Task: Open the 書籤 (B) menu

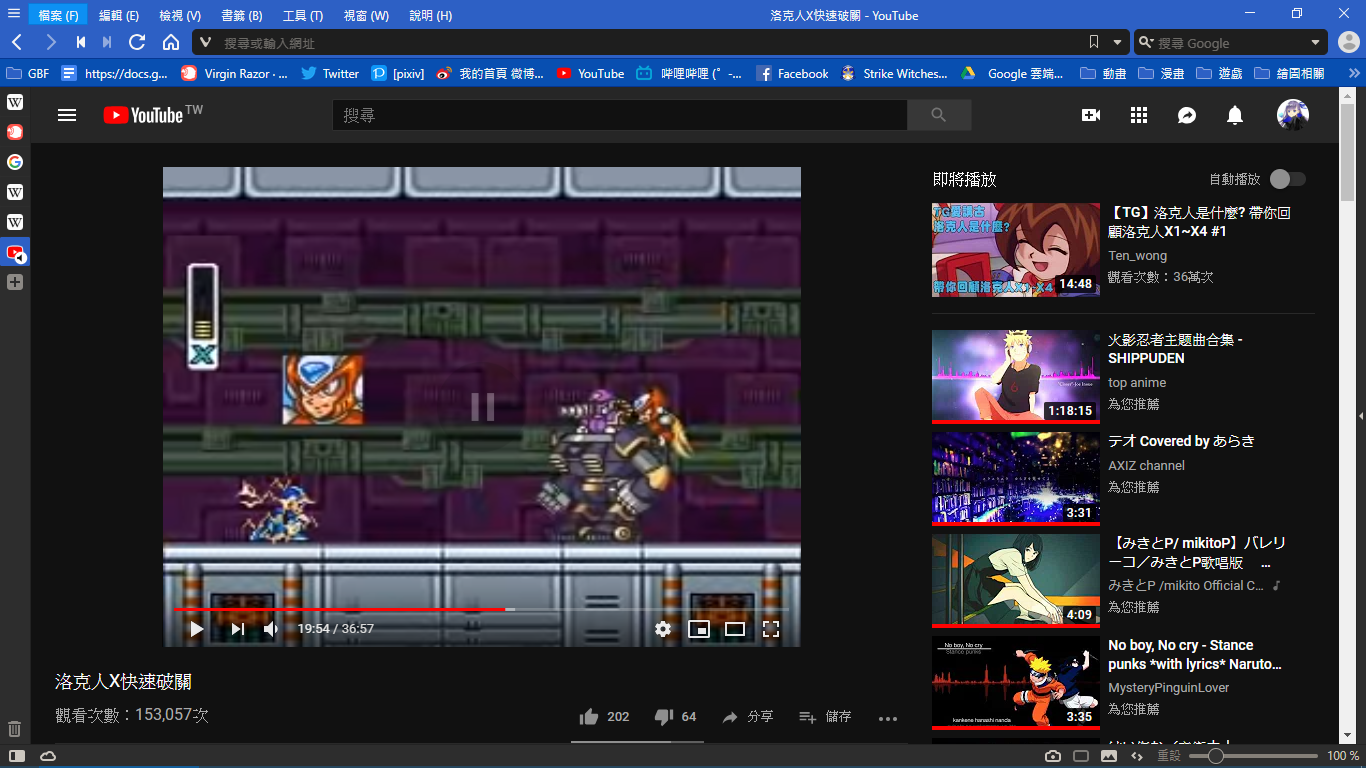Action: (242, 15)
